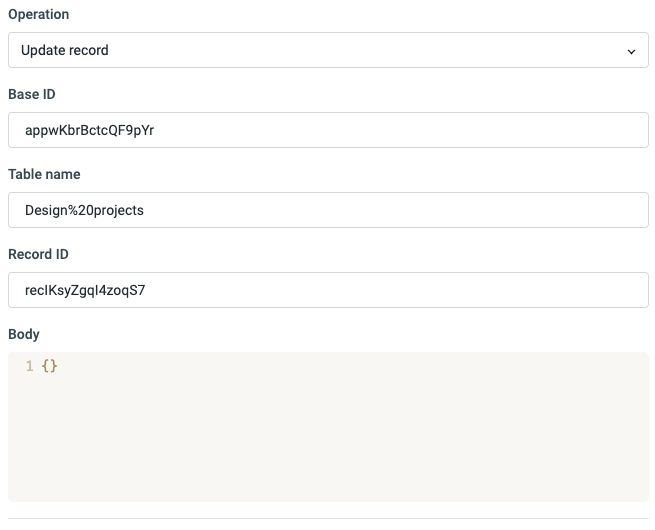Open the Operation dropdown

(328, 50)
